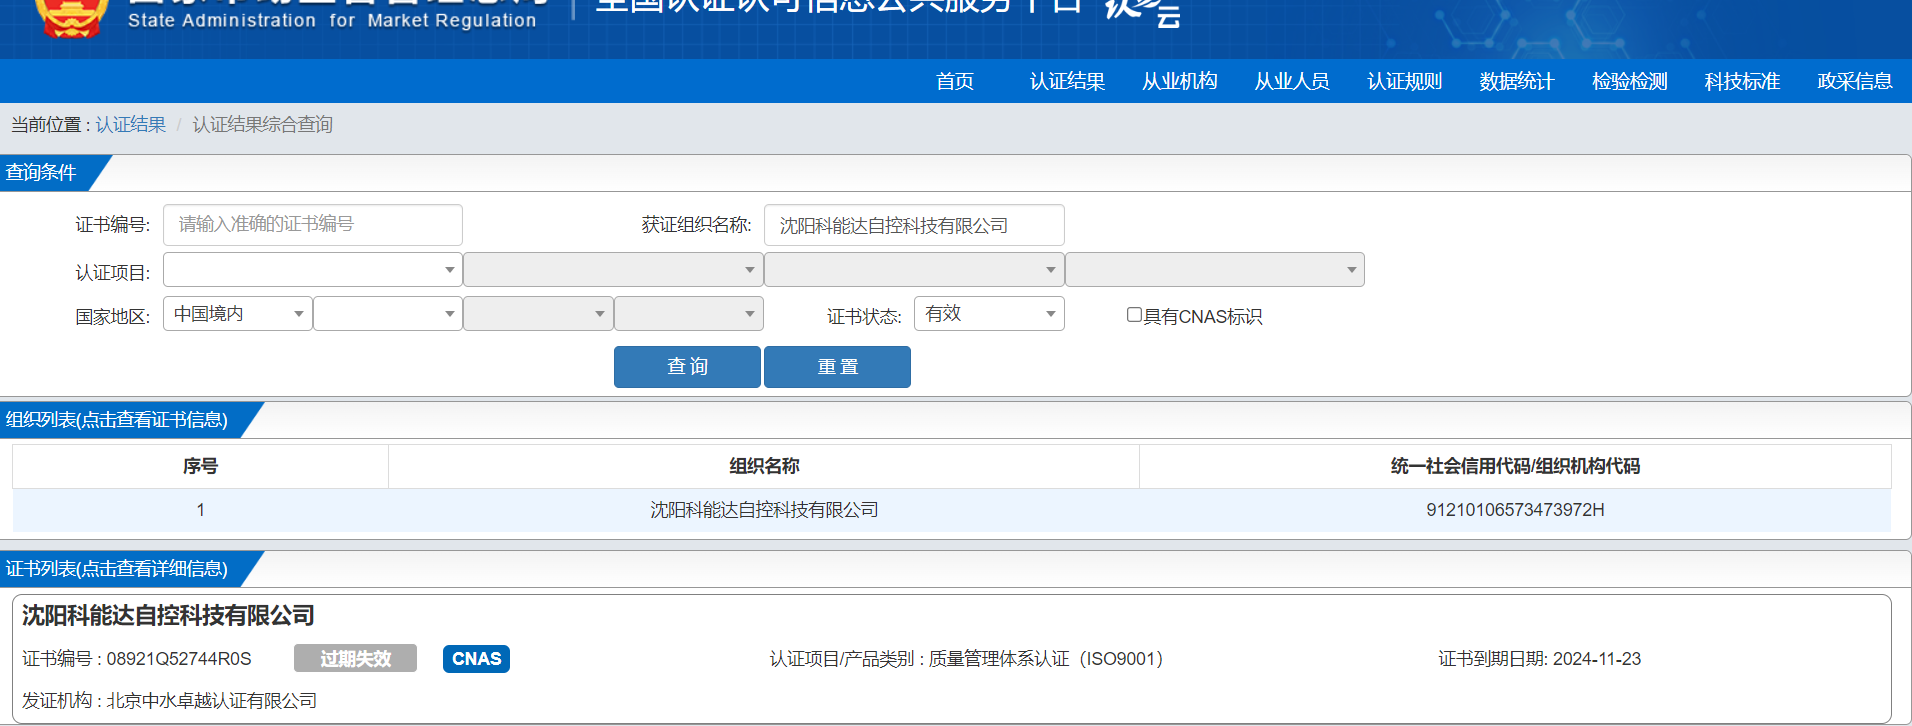1912x726 pixels.
Task: Click the CNAS badge
Action: coord(476,659)
